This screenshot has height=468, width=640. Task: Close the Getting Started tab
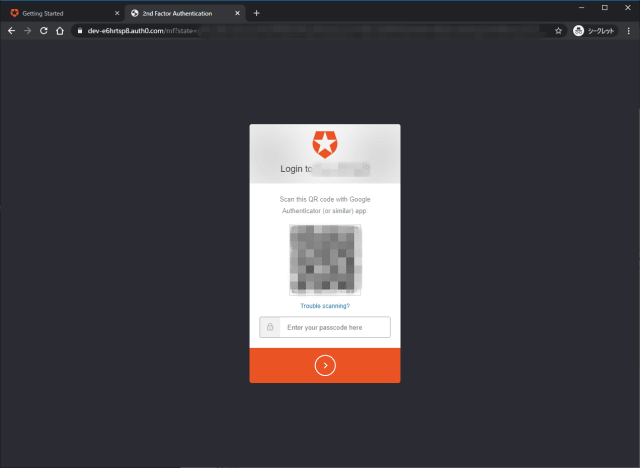(117, 13)
